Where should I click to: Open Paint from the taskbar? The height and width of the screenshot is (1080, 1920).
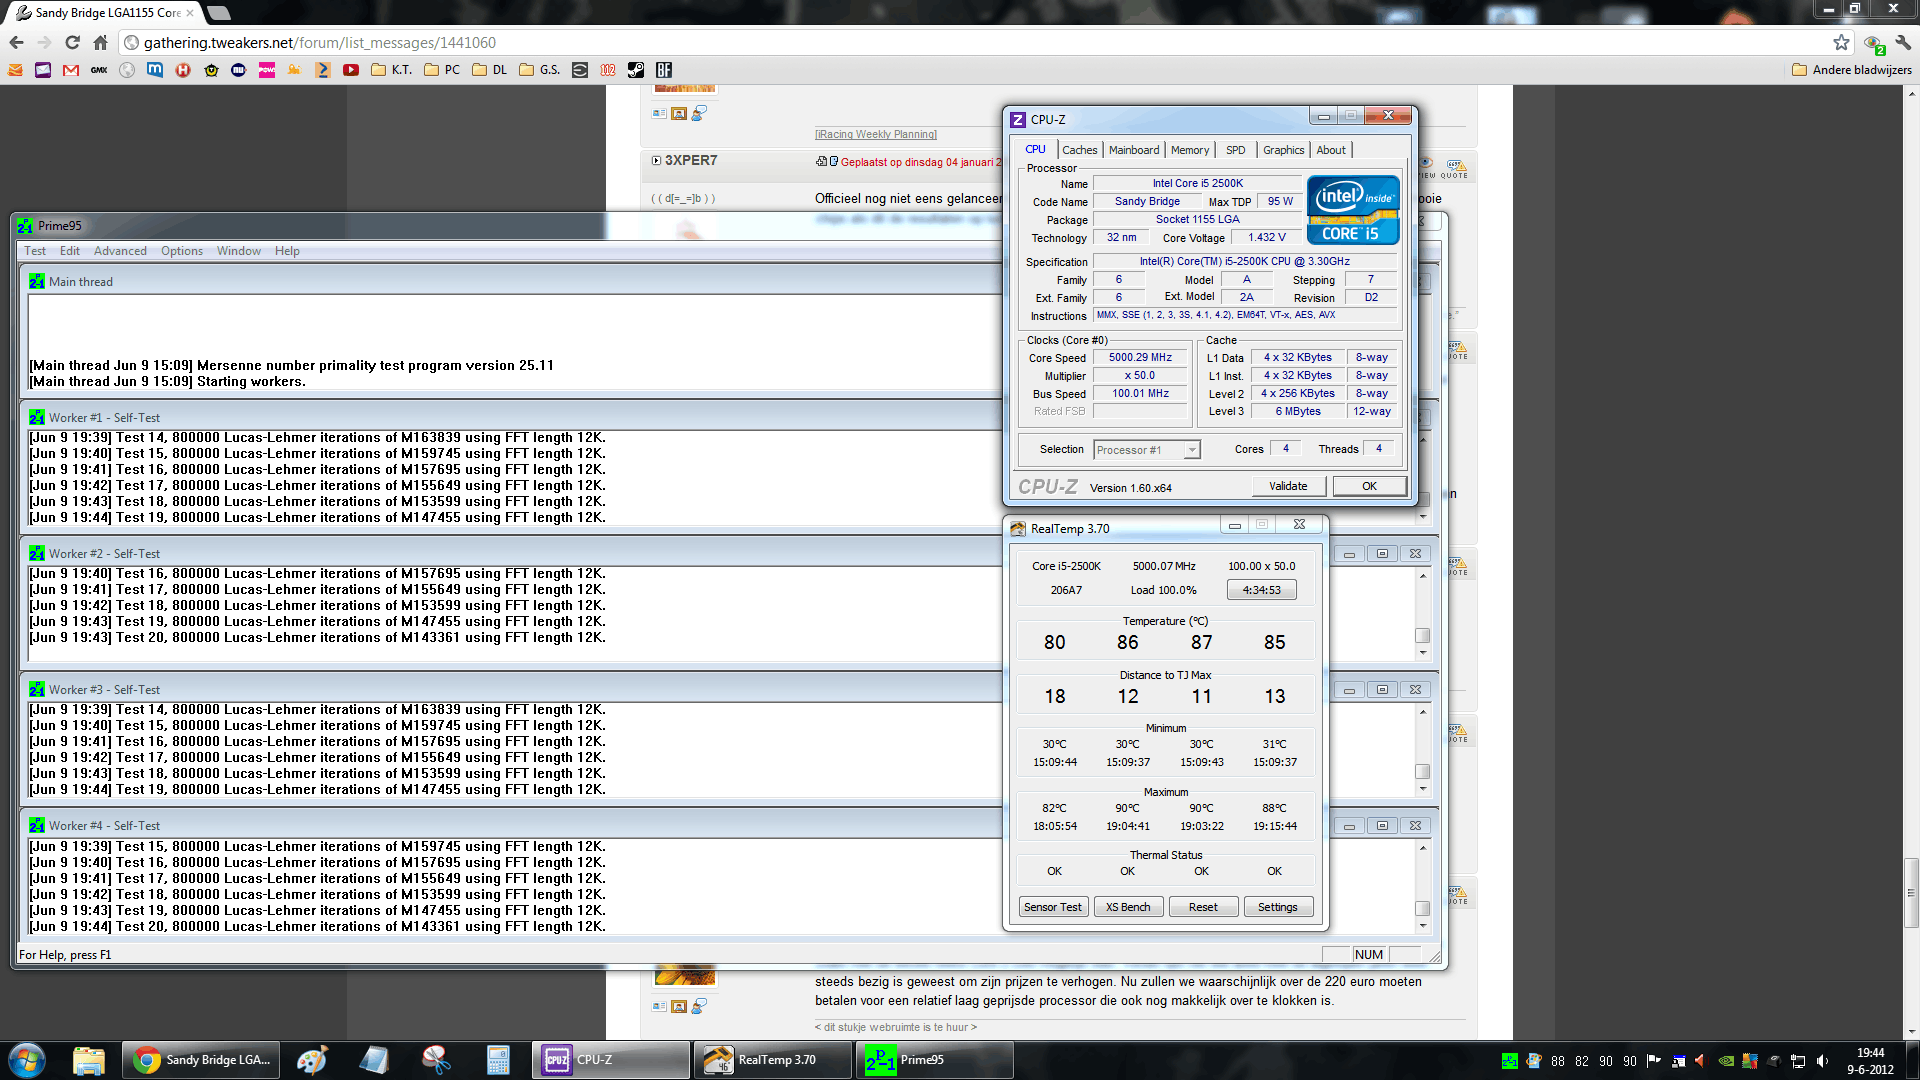(x=312, y=1060)
